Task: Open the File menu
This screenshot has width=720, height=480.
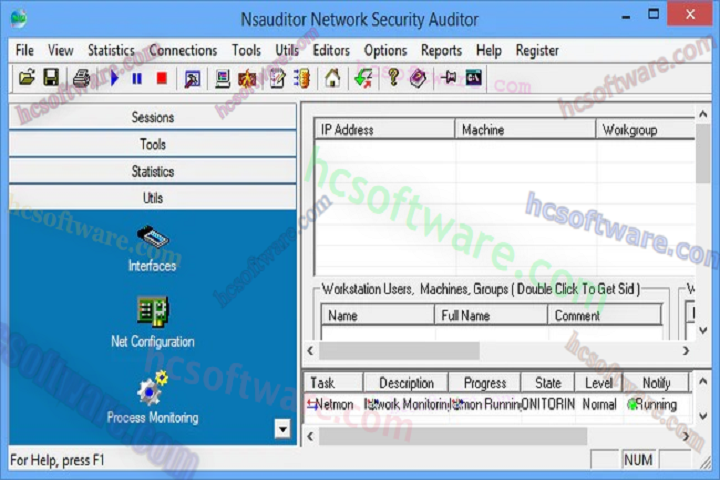Action: click(x=25, y=50)
